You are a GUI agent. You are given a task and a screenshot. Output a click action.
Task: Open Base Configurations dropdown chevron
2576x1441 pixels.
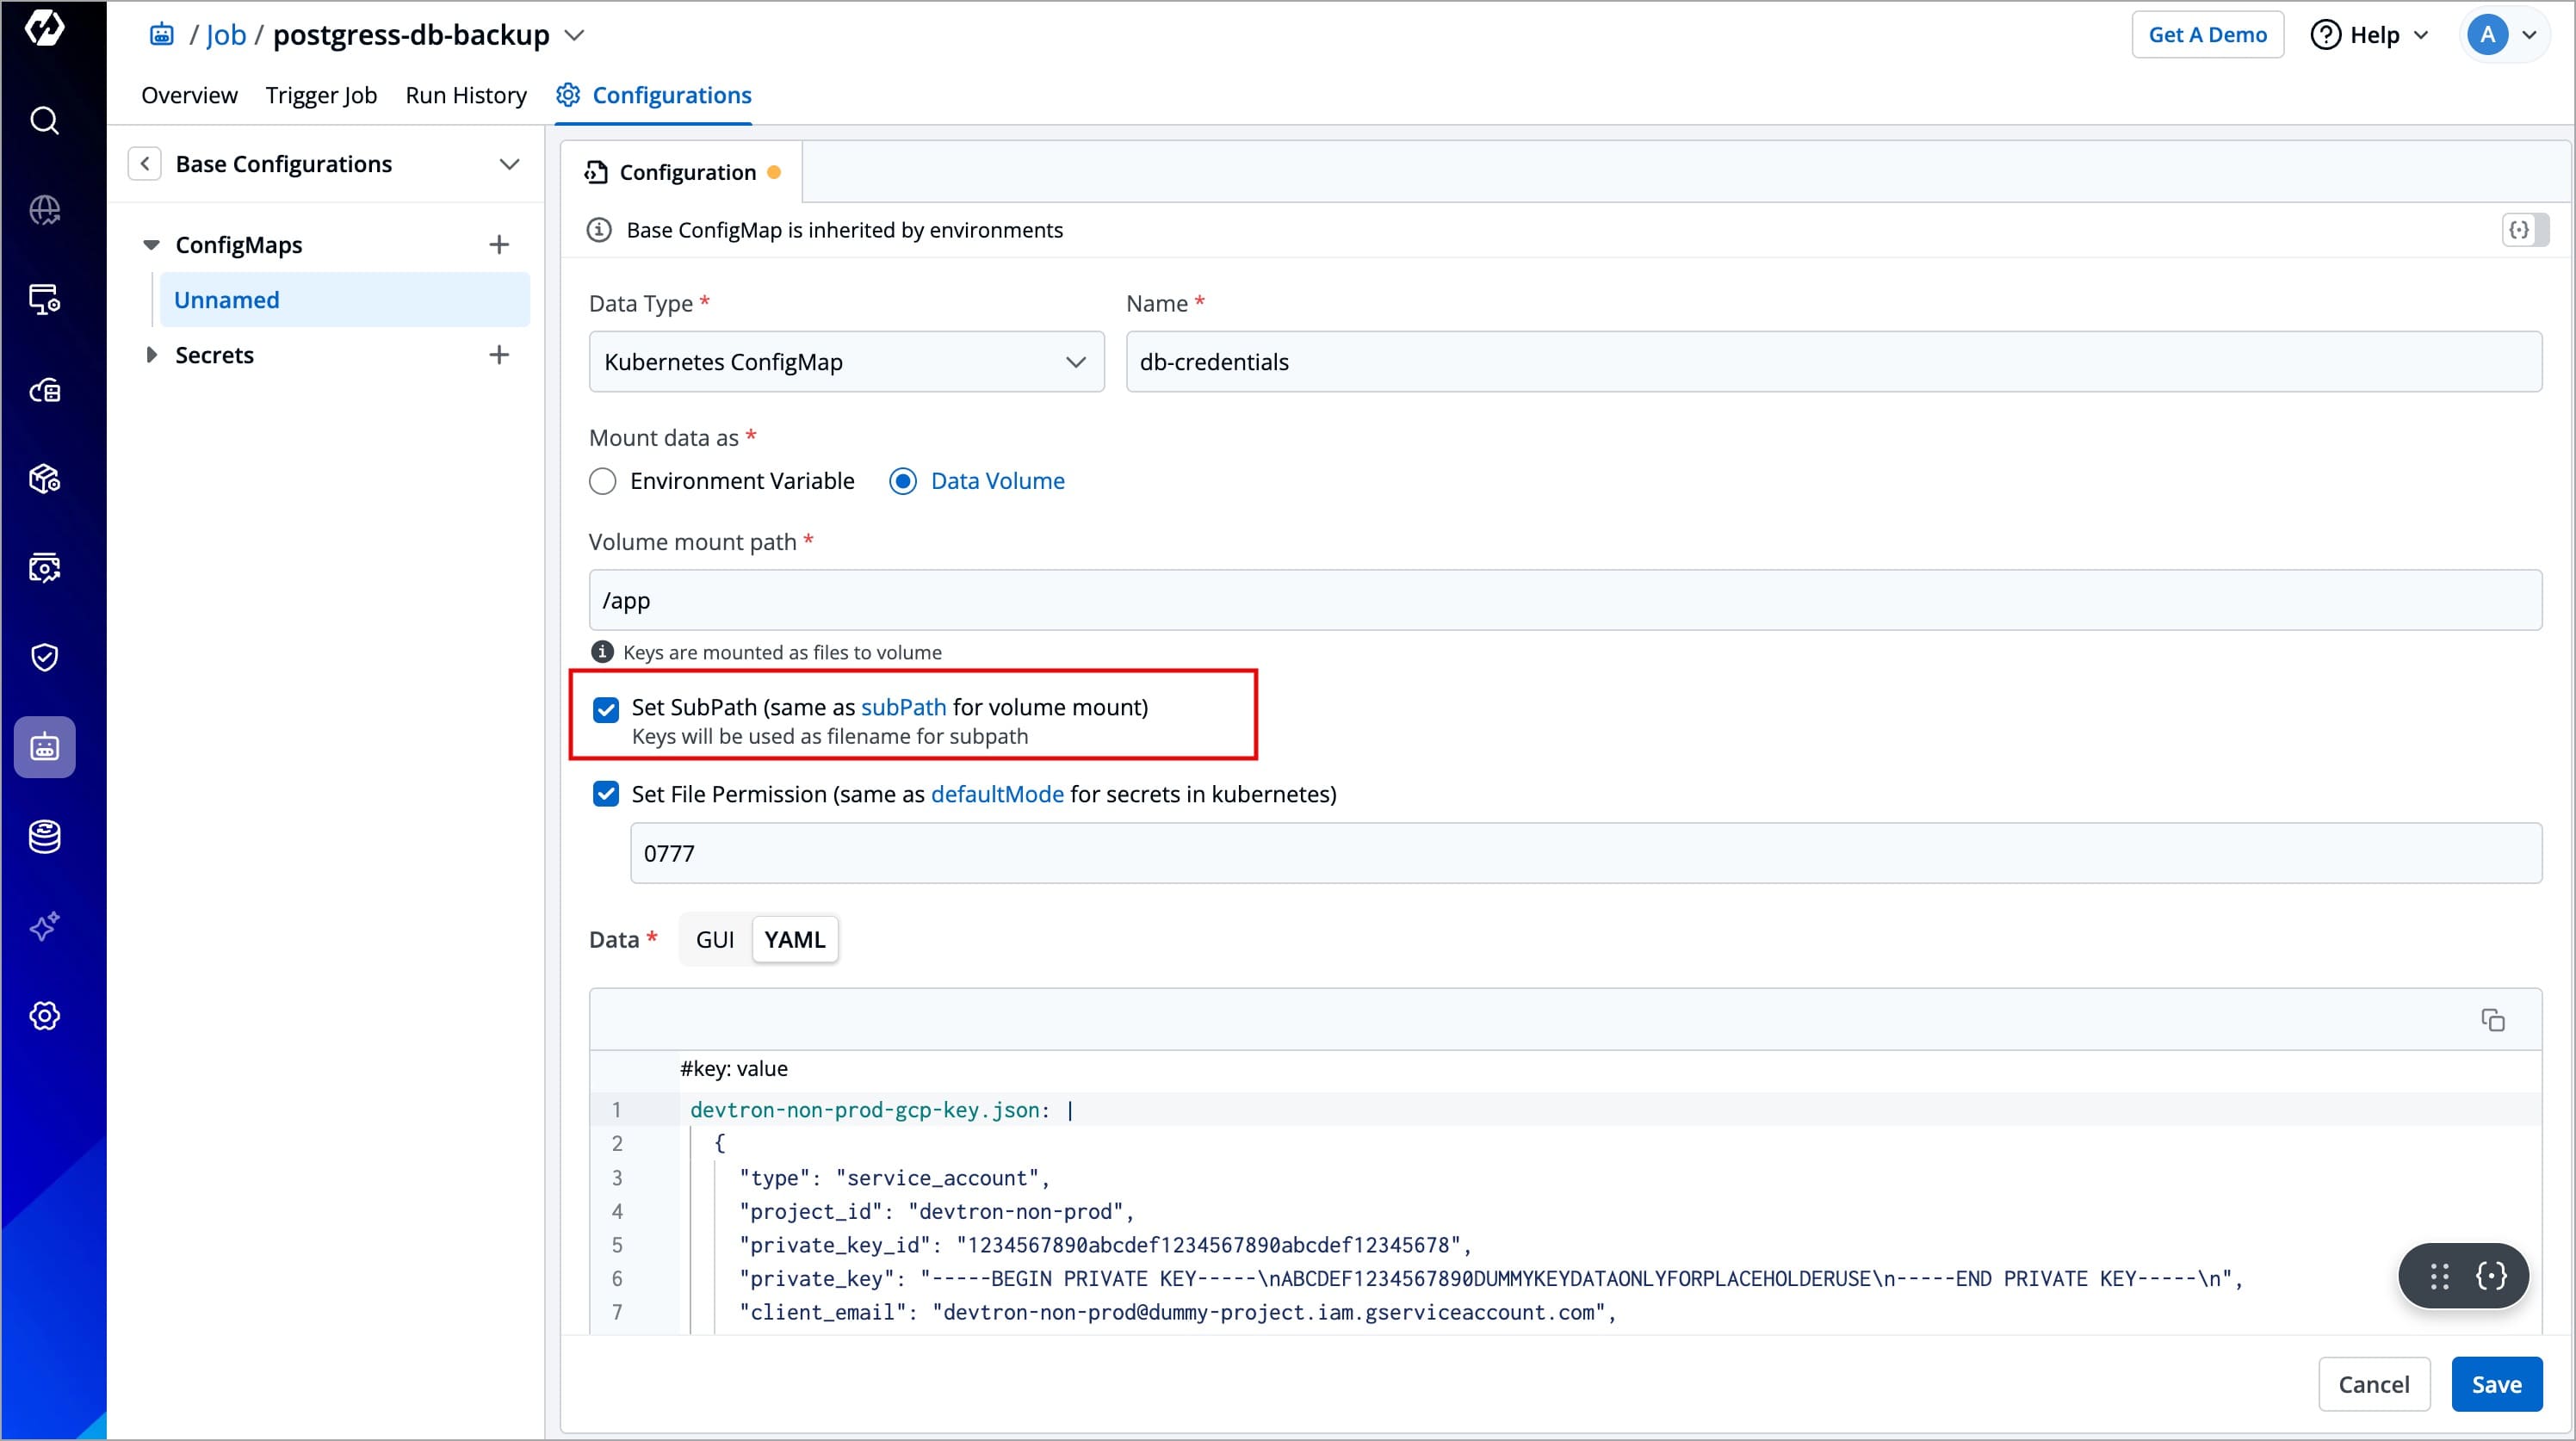click(x=509, y=164)
